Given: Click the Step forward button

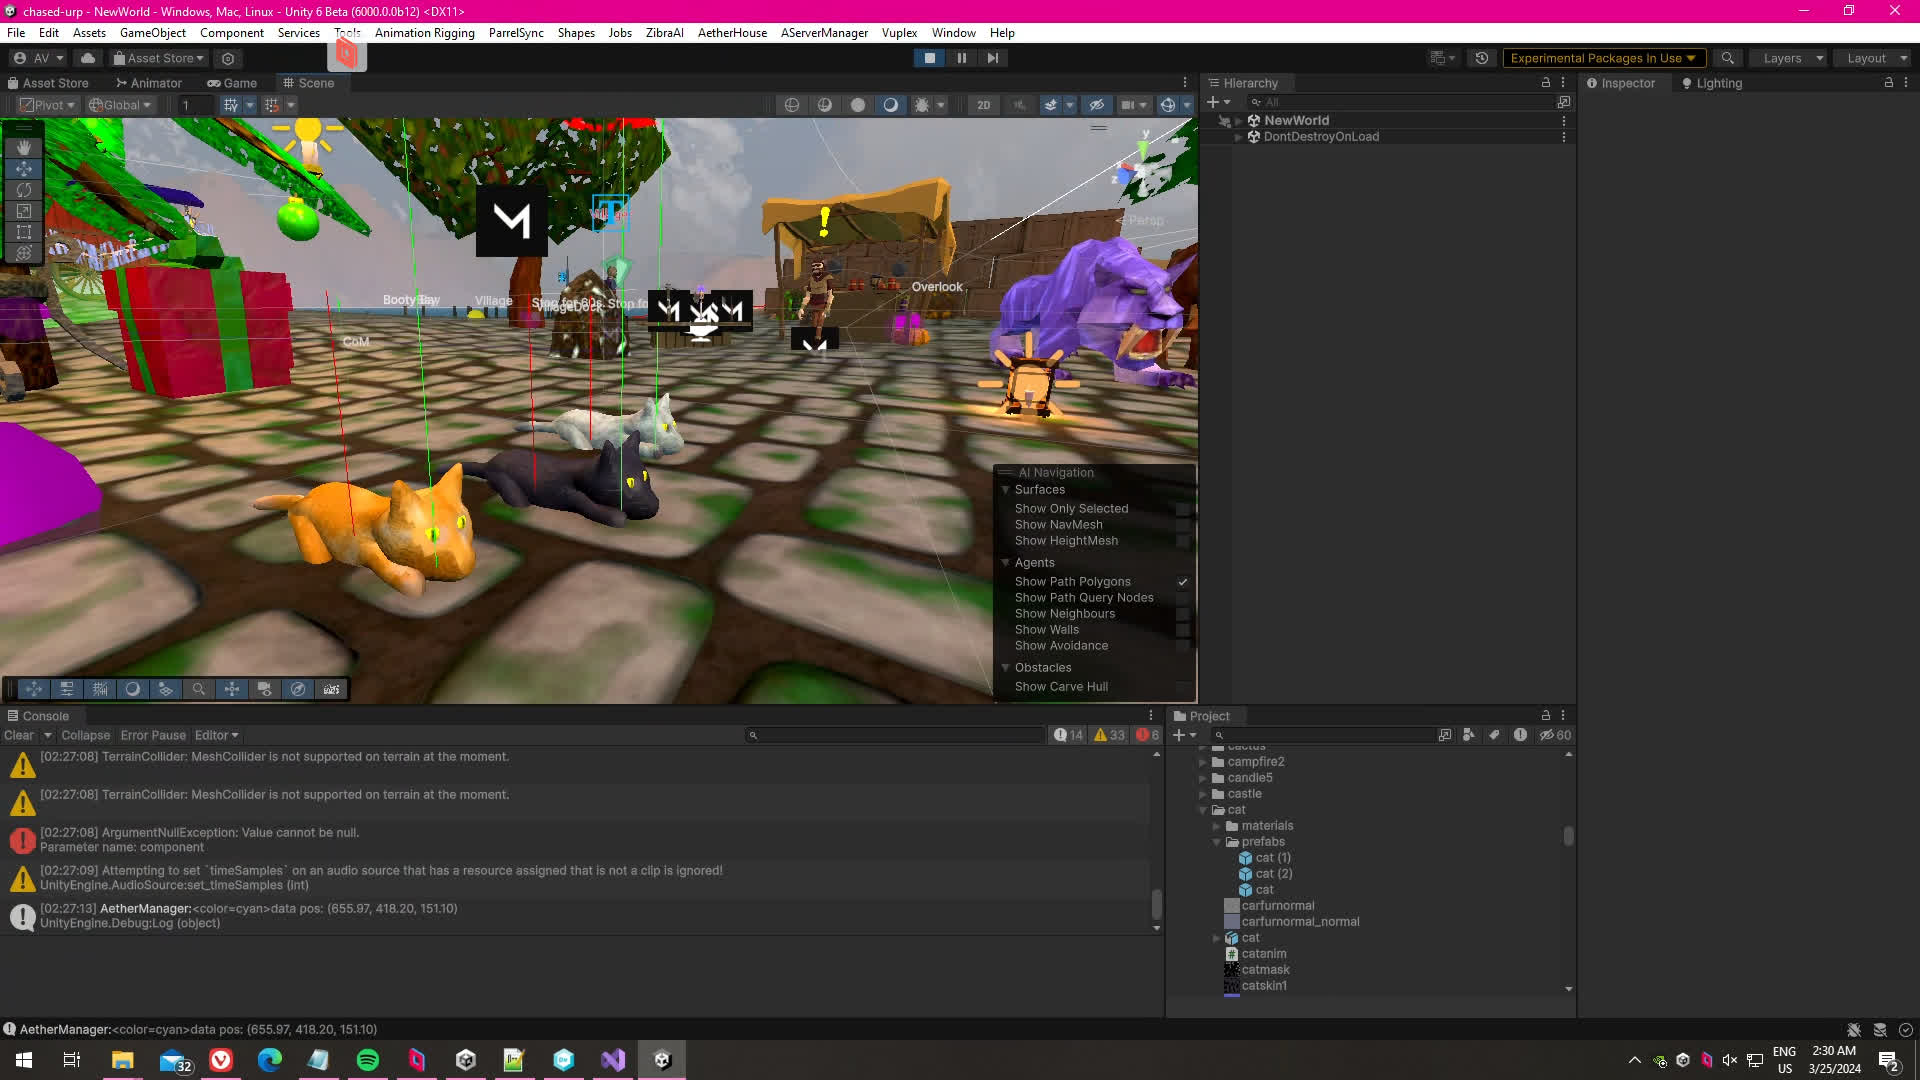Looking at the screenshot, I should click(x=992, y=58).
